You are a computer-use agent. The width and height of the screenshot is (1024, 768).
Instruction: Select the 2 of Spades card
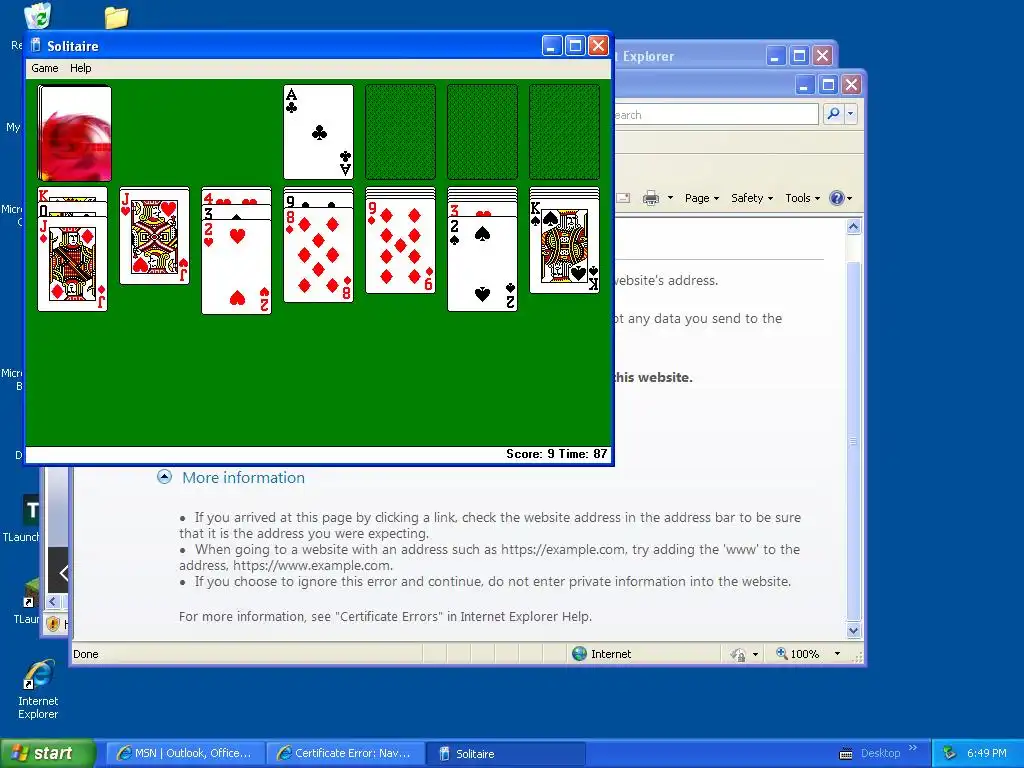click(x=483, y=264)
